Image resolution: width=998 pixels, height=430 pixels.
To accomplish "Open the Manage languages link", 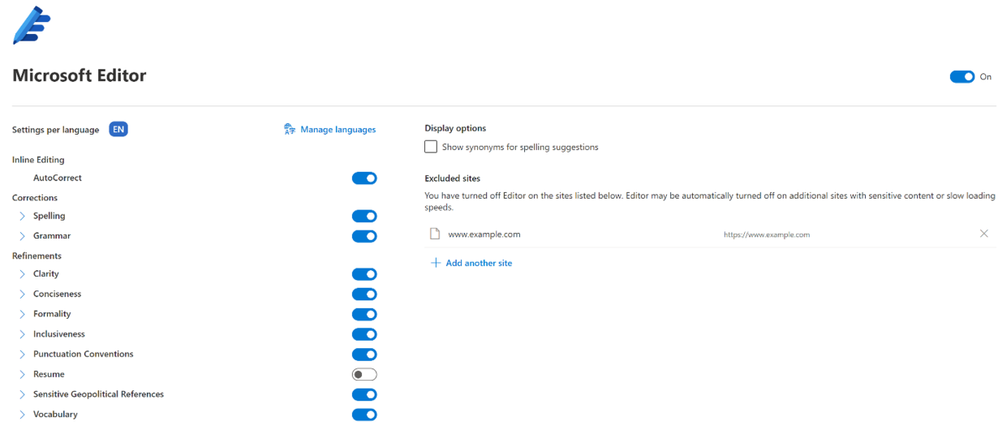I will tap(338, 129).
